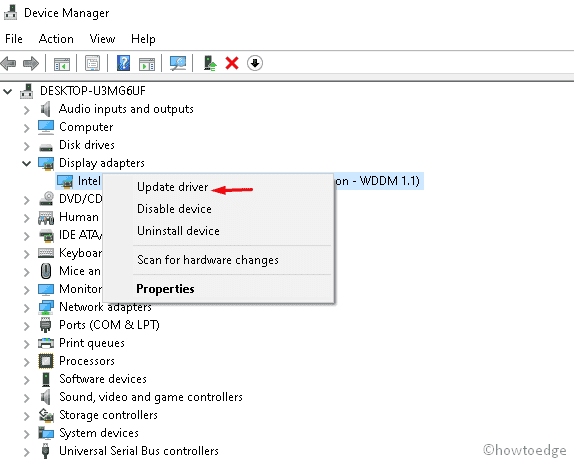This screenshot has height=462, width=574.
Task: Expand the Network adapters category
Action: (x=26, y=308)
